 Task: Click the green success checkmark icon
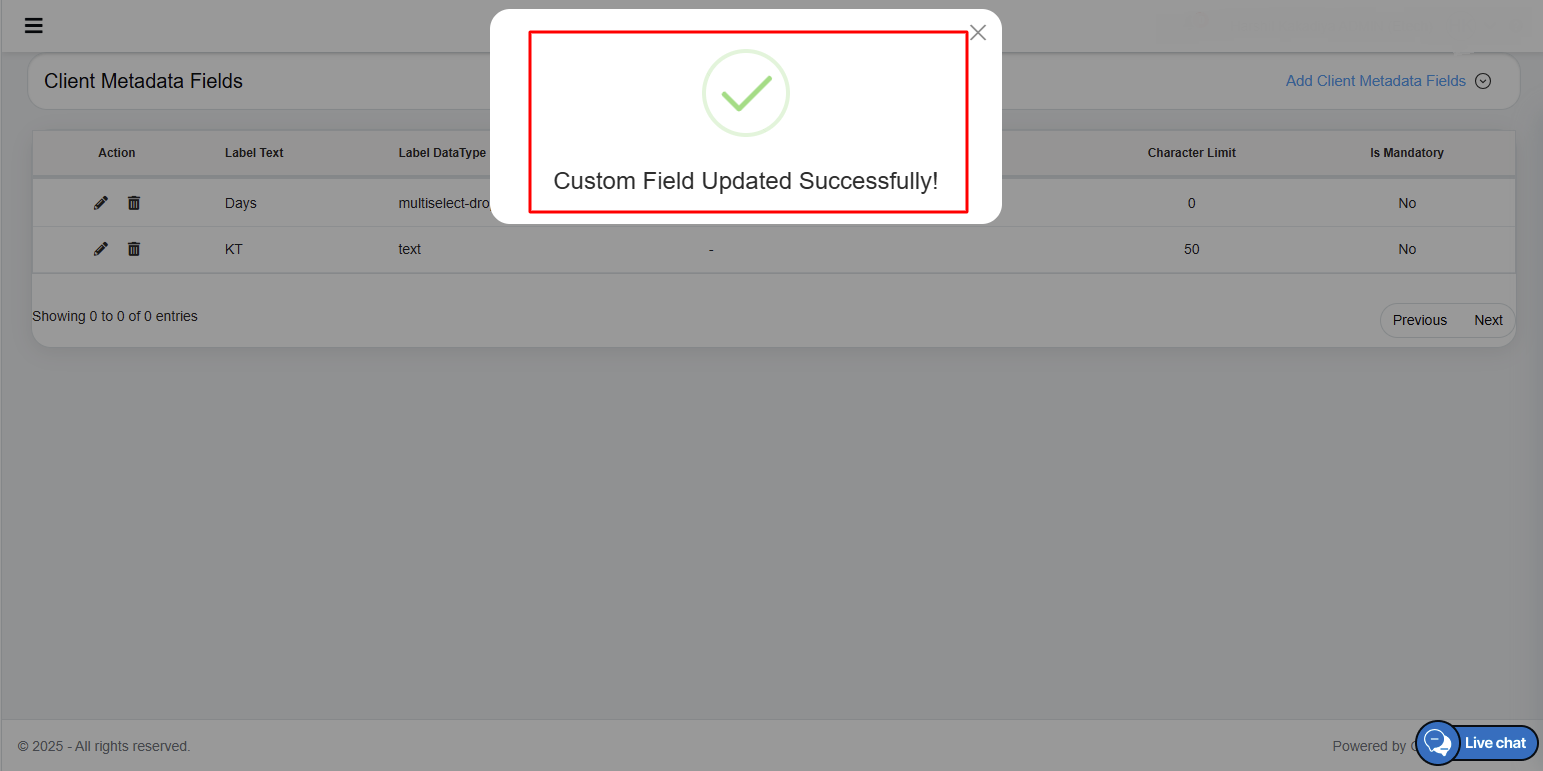click(746, 93)
